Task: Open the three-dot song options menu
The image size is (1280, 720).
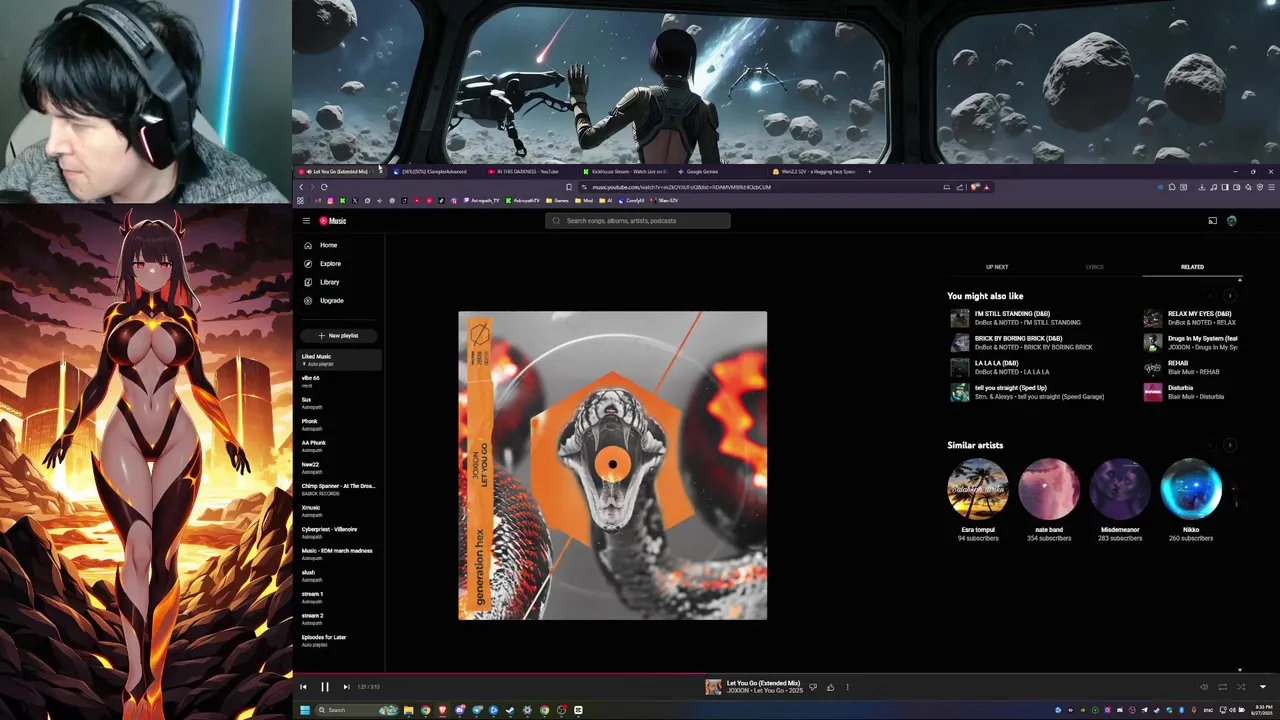Action: 847,687
